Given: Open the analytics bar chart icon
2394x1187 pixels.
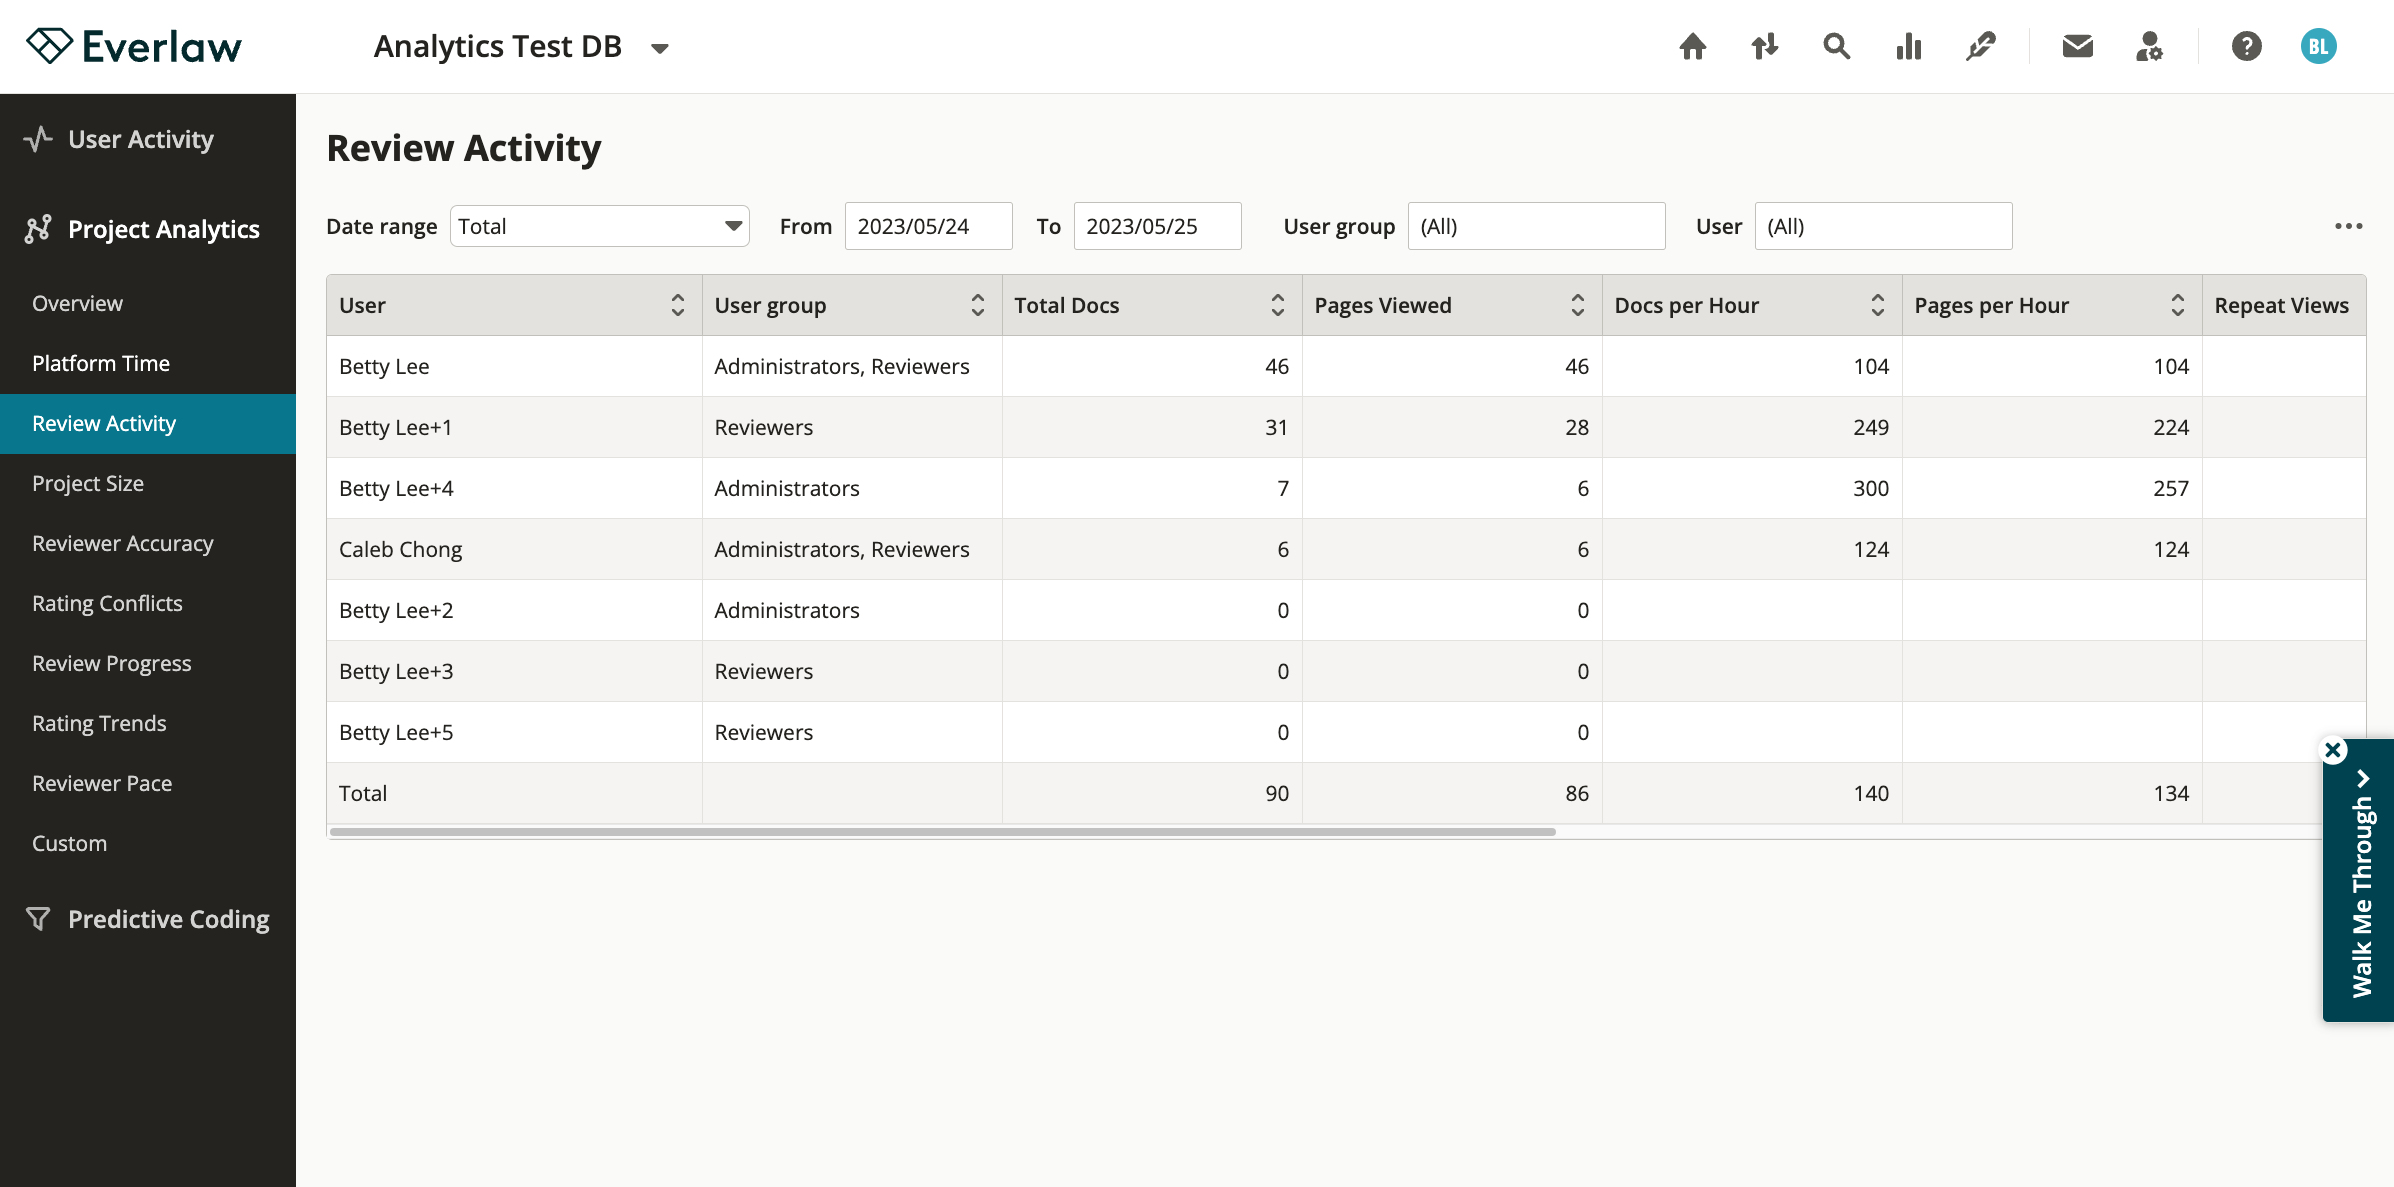Looking at the screenshot, I should click(x=1908, y=47).
